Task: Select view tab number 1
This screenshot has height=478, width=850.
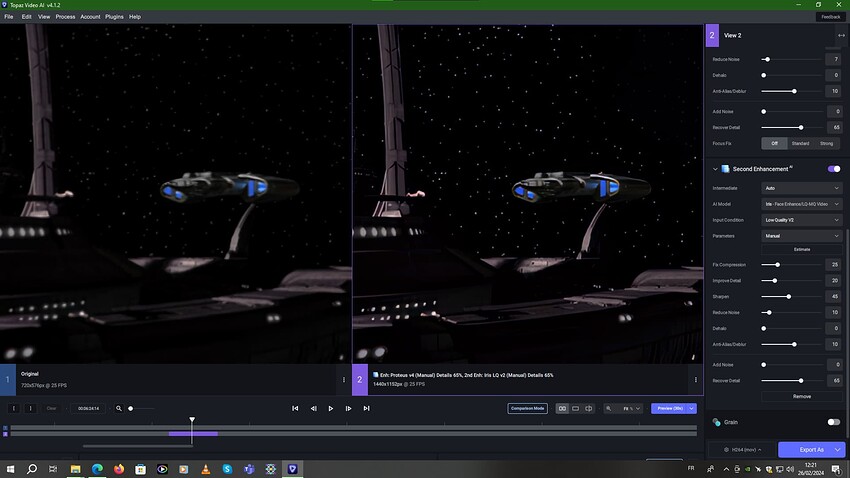Action: tap(8, 379)
